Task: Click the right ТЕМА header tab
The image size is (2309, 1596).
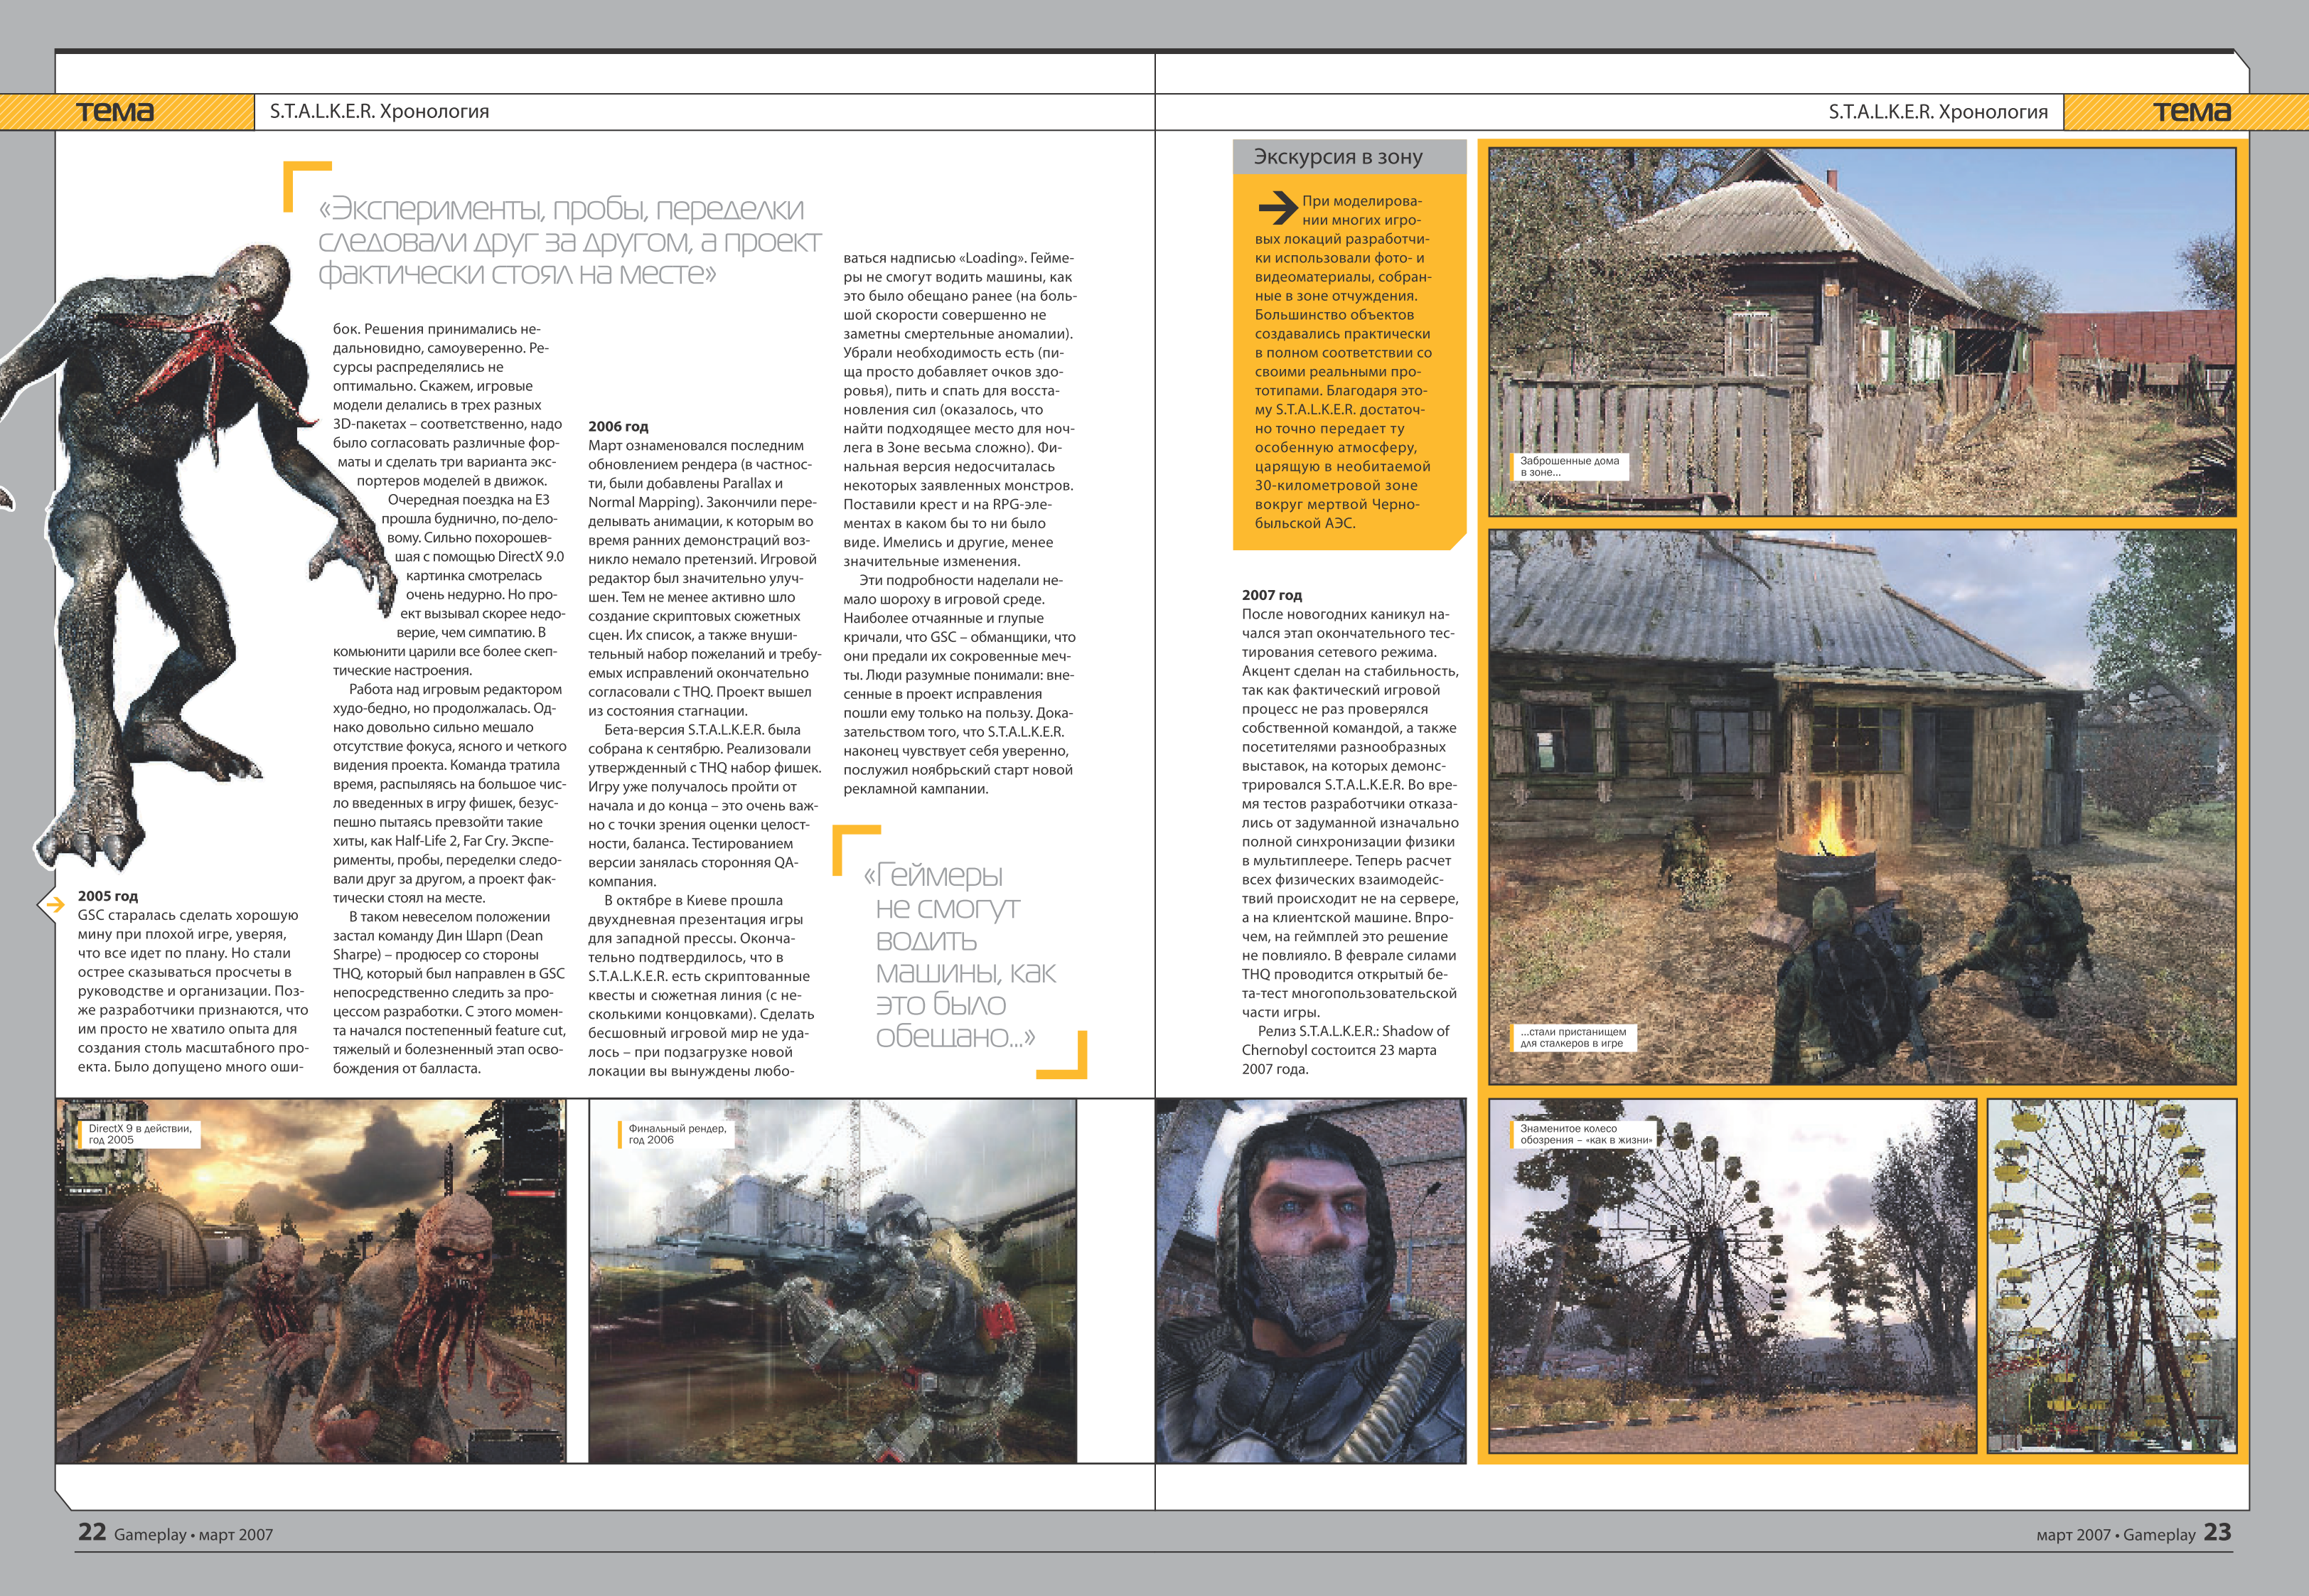Action: tap(2191, 112)
